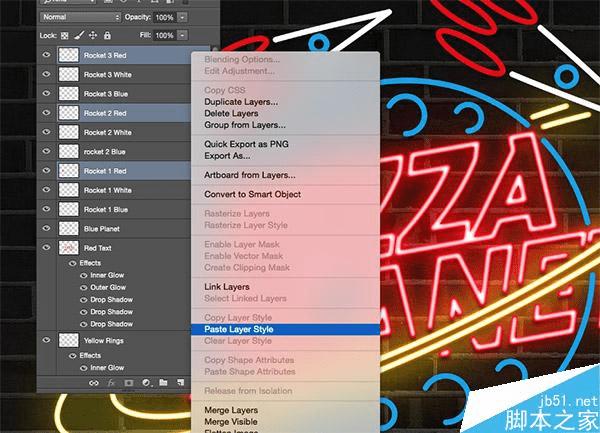Toggle Outer Glow effect eye

coord(83,288)
